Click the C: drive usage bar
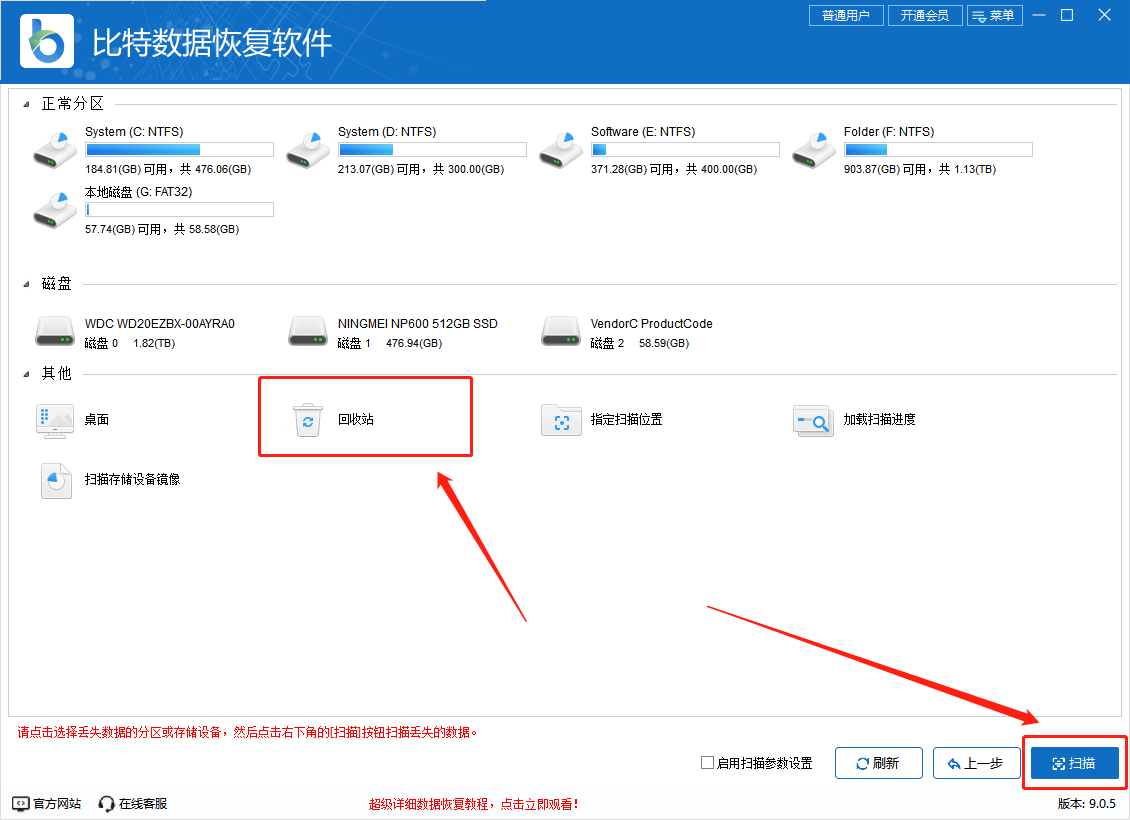 point(179,150)
